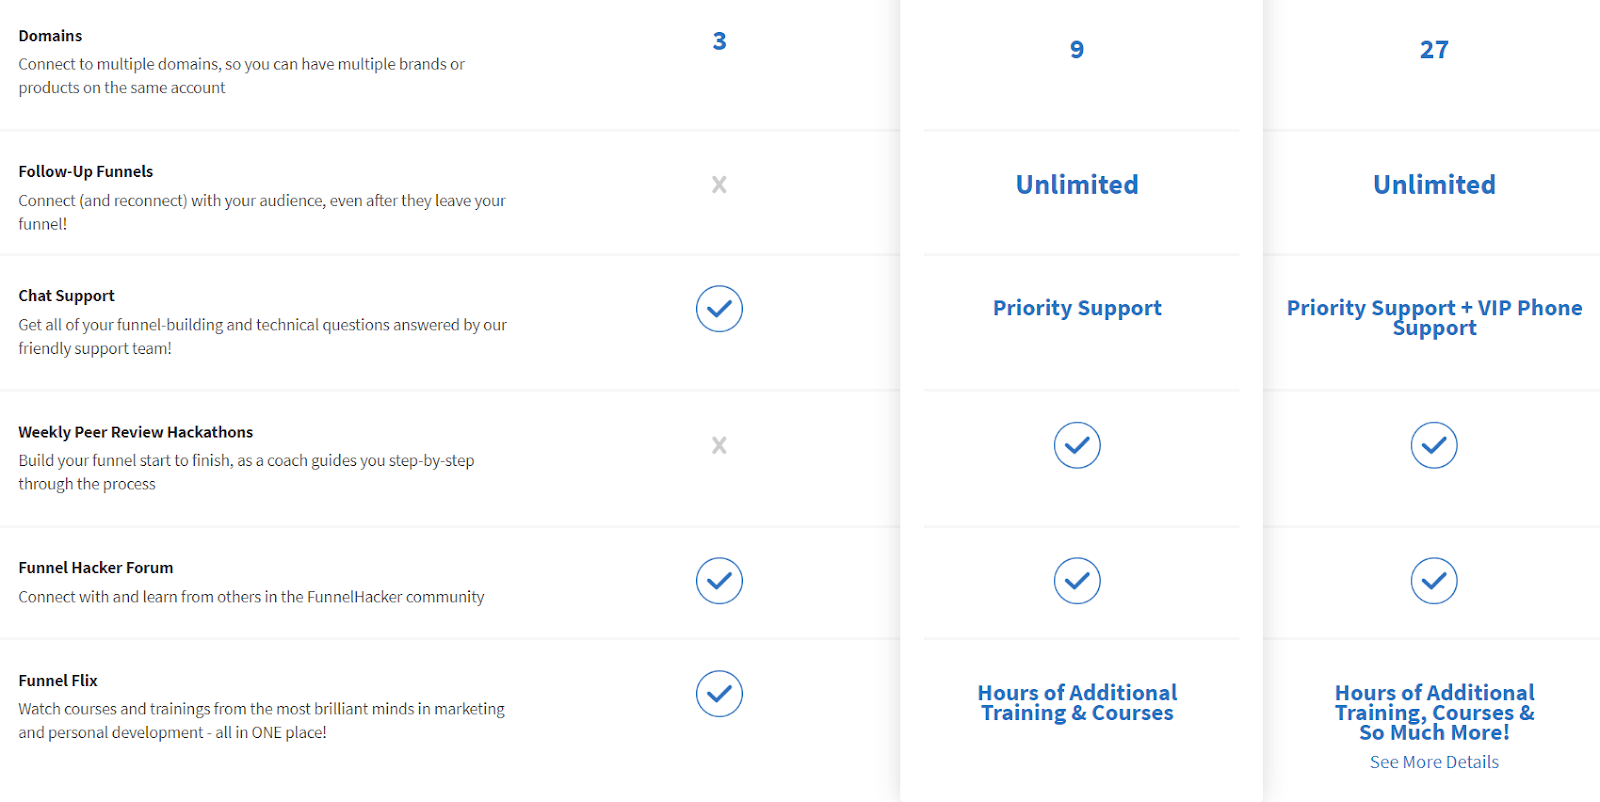Image resolution: width=1600 pixels, height=802 pixels.
Task: Click the Weekly Peer Review Hackathons heading
Action: tap(135, 433)
